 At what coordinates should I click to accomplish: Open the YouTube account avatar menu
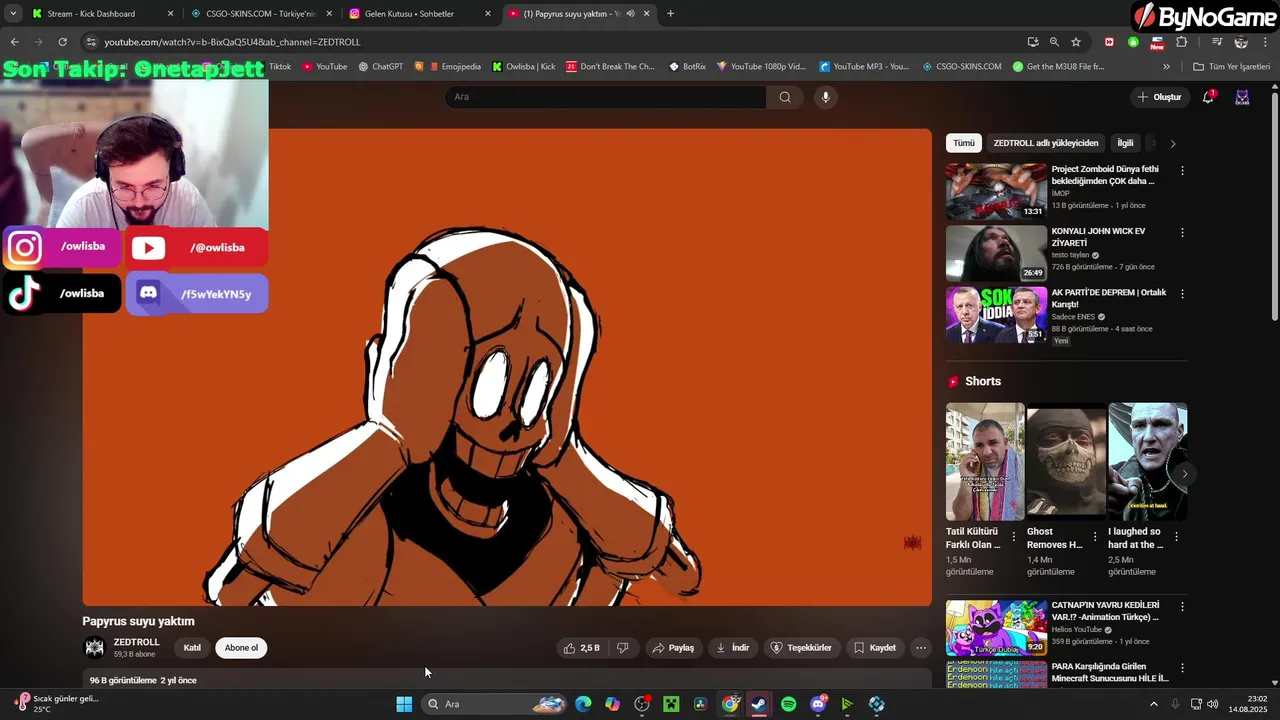pos(1242,97)
